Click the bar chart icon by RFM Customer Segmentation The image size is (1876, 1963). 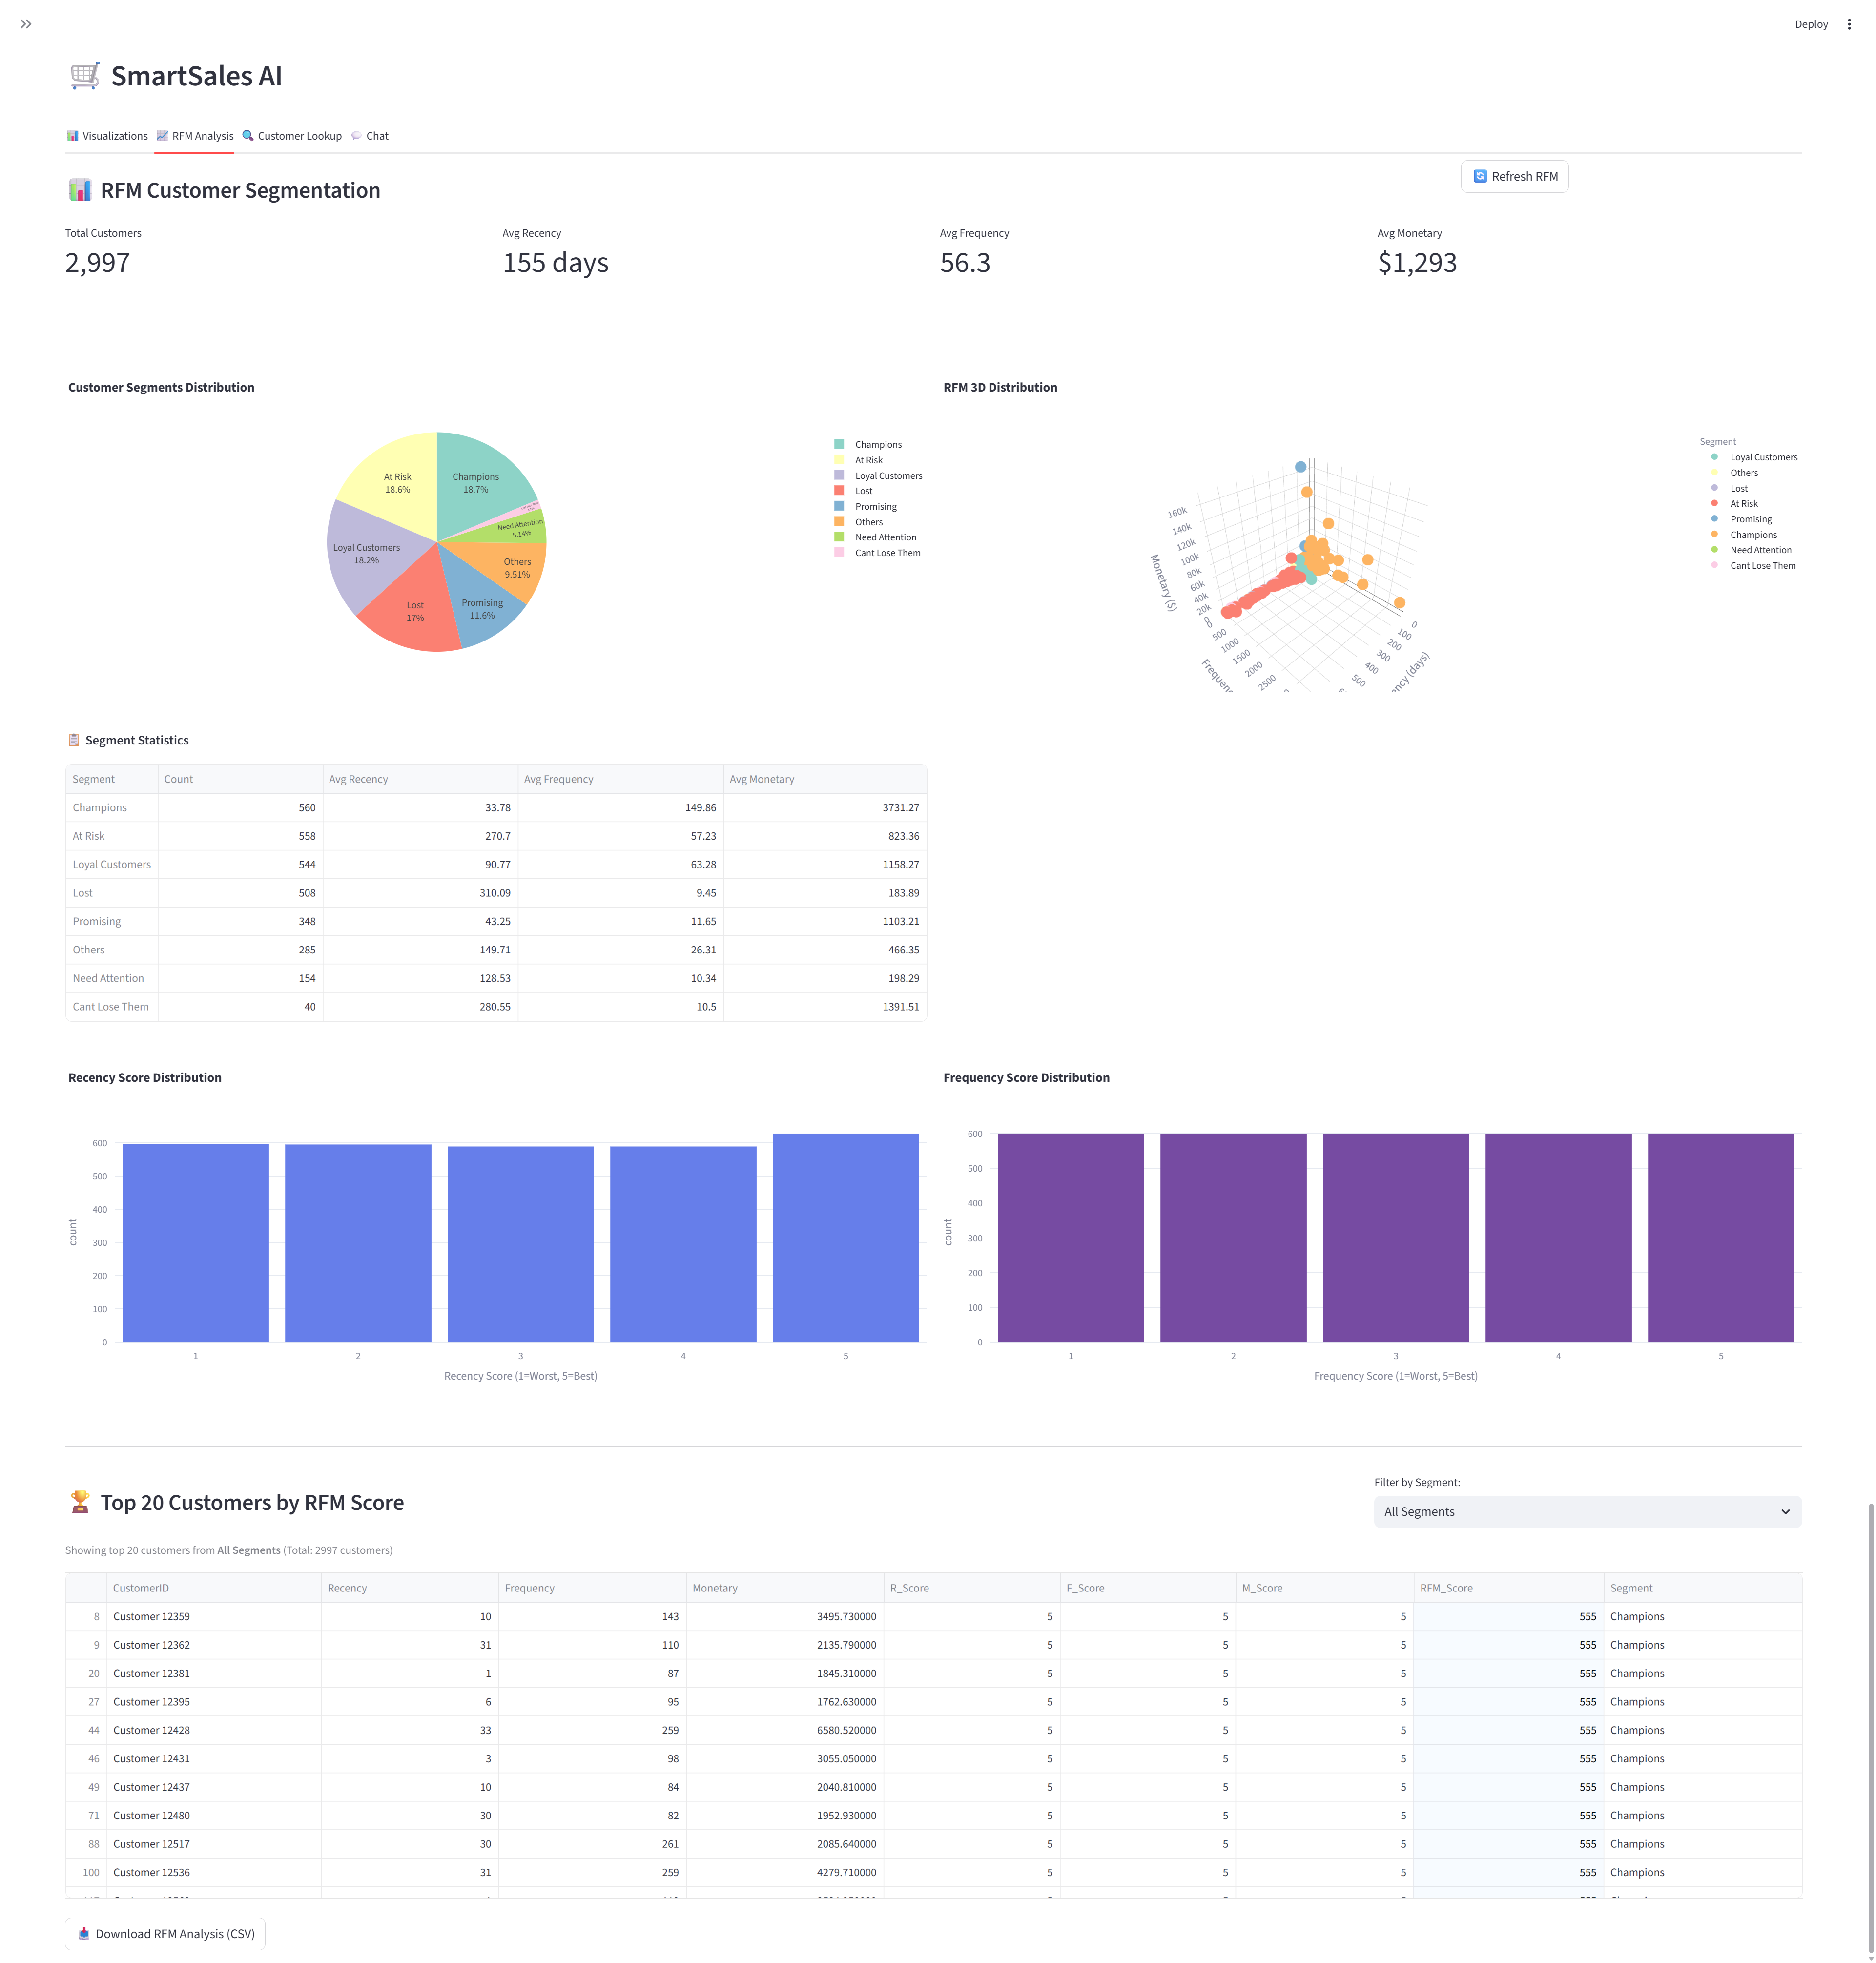click(80, 190)
